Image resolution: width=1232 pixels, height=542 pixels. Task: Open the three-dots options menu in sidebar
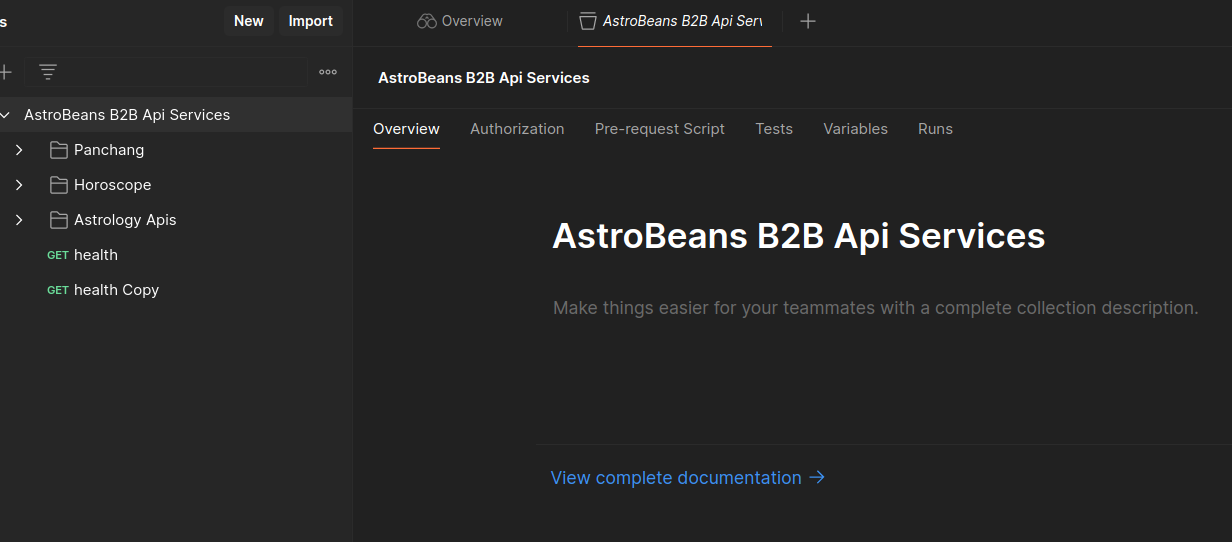[x=328, y=72]
